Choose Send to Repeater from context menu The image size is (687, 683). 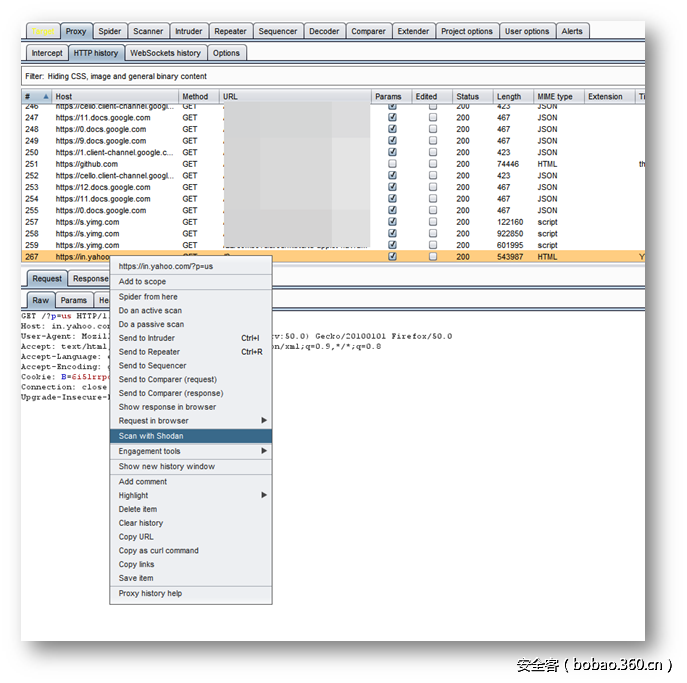point(150,352)
